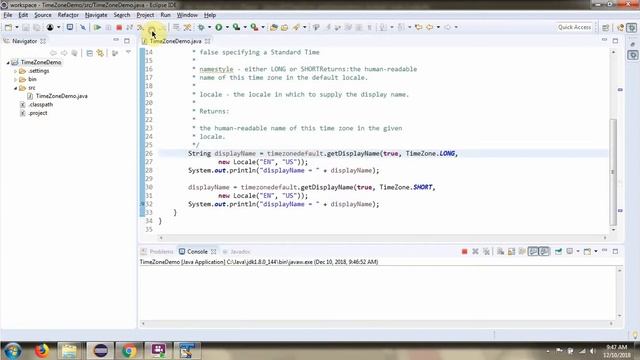Click the Debug (bug) toolbar icon
The width and height of the screenshot is (640, 360).
[202, 27]
